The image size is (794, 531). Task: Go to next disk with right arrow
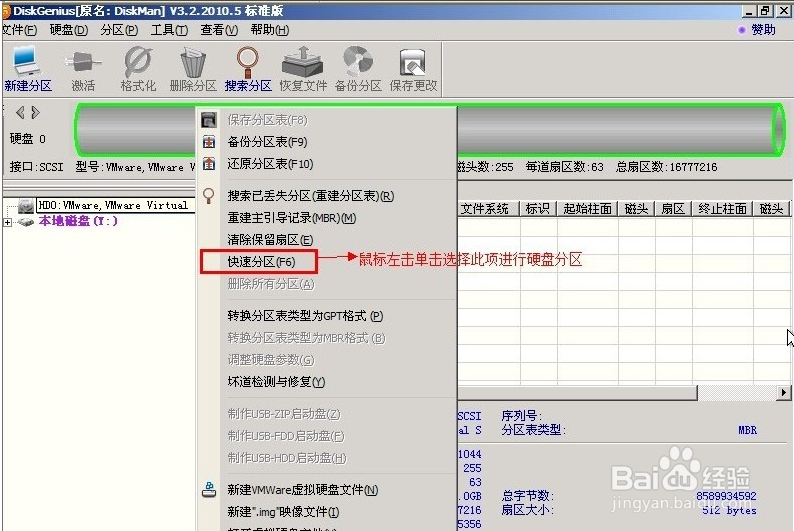[35, 112]
